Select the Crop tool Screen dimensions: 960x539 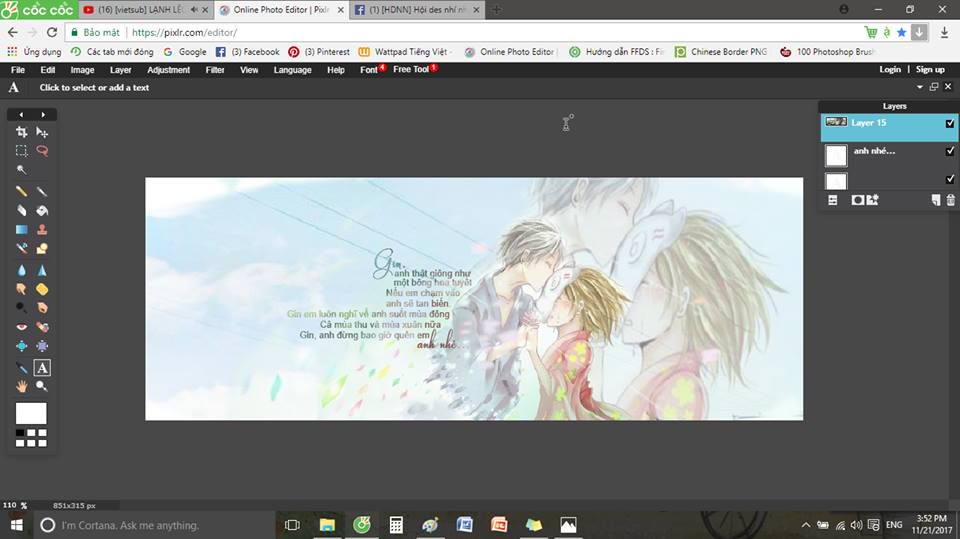click(21, 132)
